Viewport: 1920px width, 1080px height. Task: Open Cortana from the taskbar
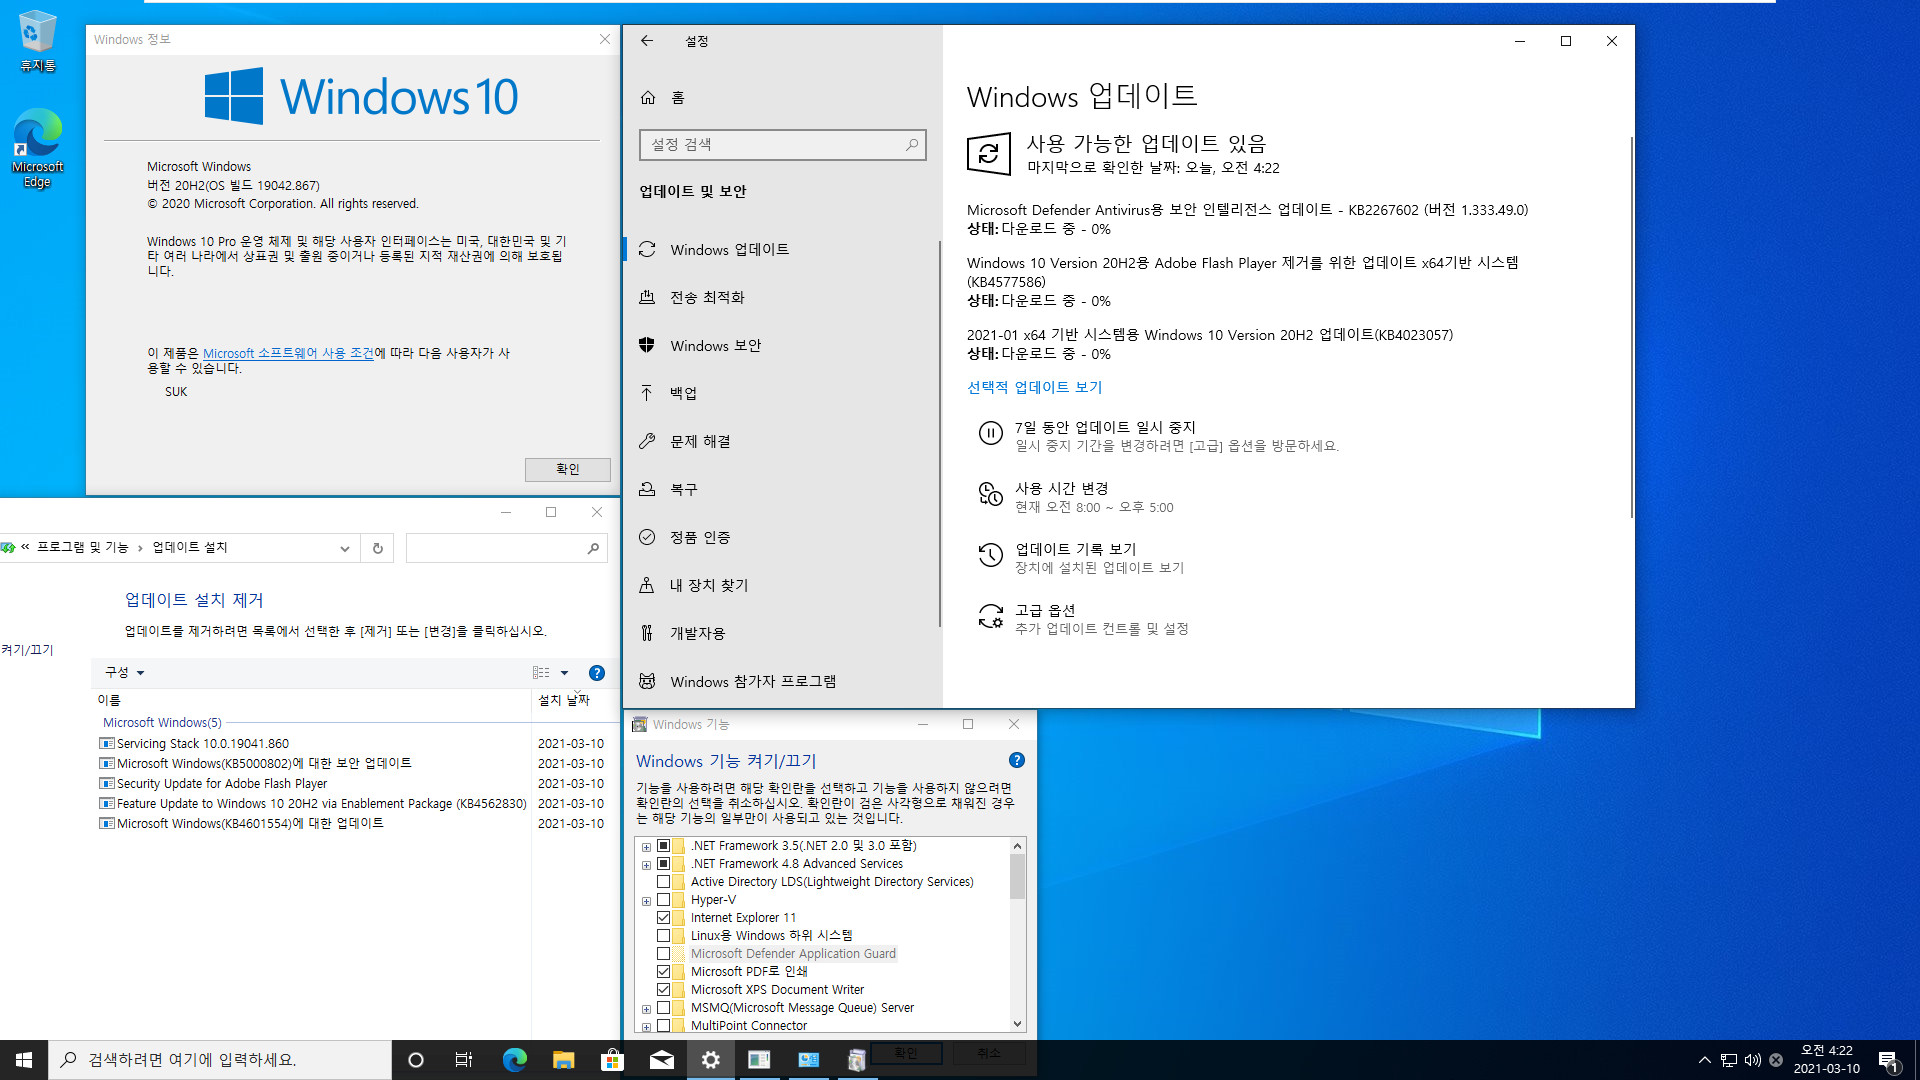click(x=416, y=1060)
